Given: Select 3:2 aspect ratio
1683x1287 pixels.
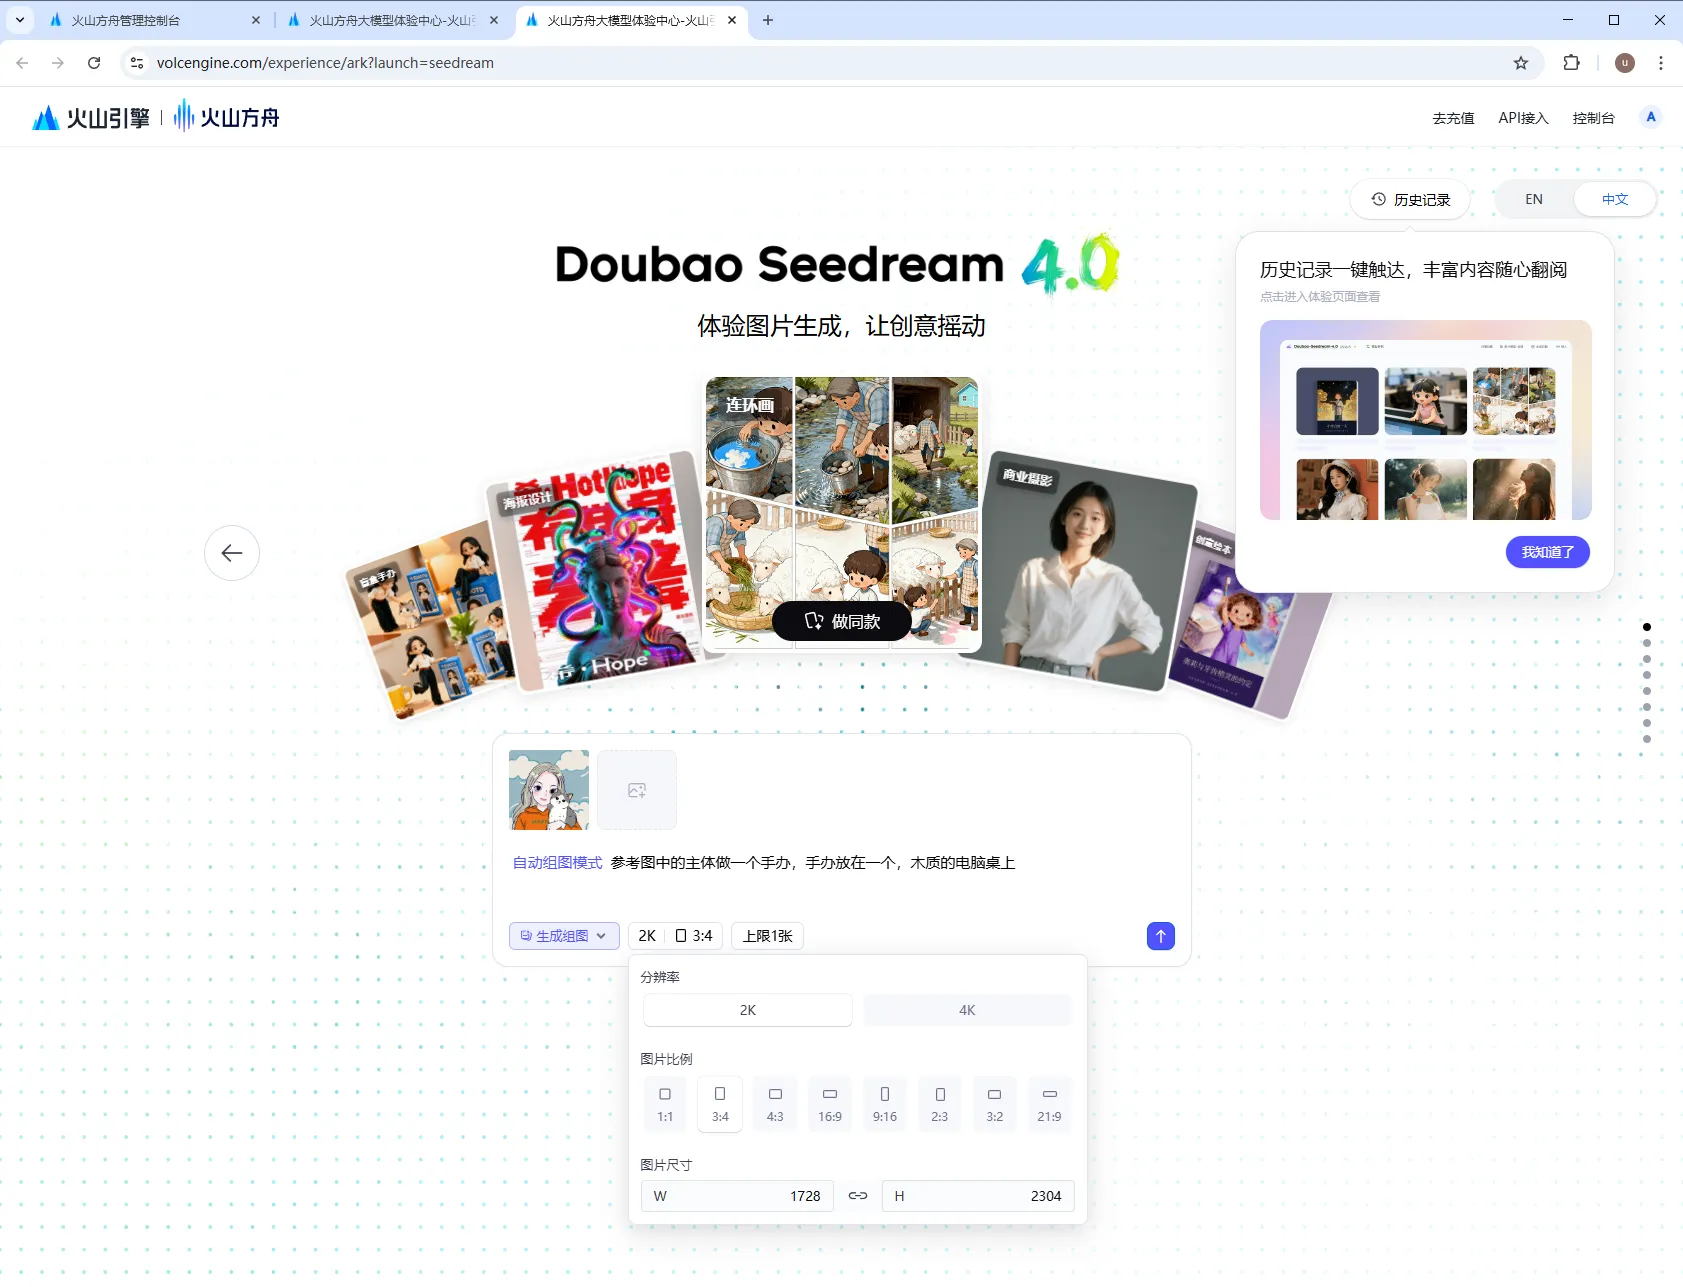Looking at the screenshot, I should pyautogui.click(x=995, y=1104).
